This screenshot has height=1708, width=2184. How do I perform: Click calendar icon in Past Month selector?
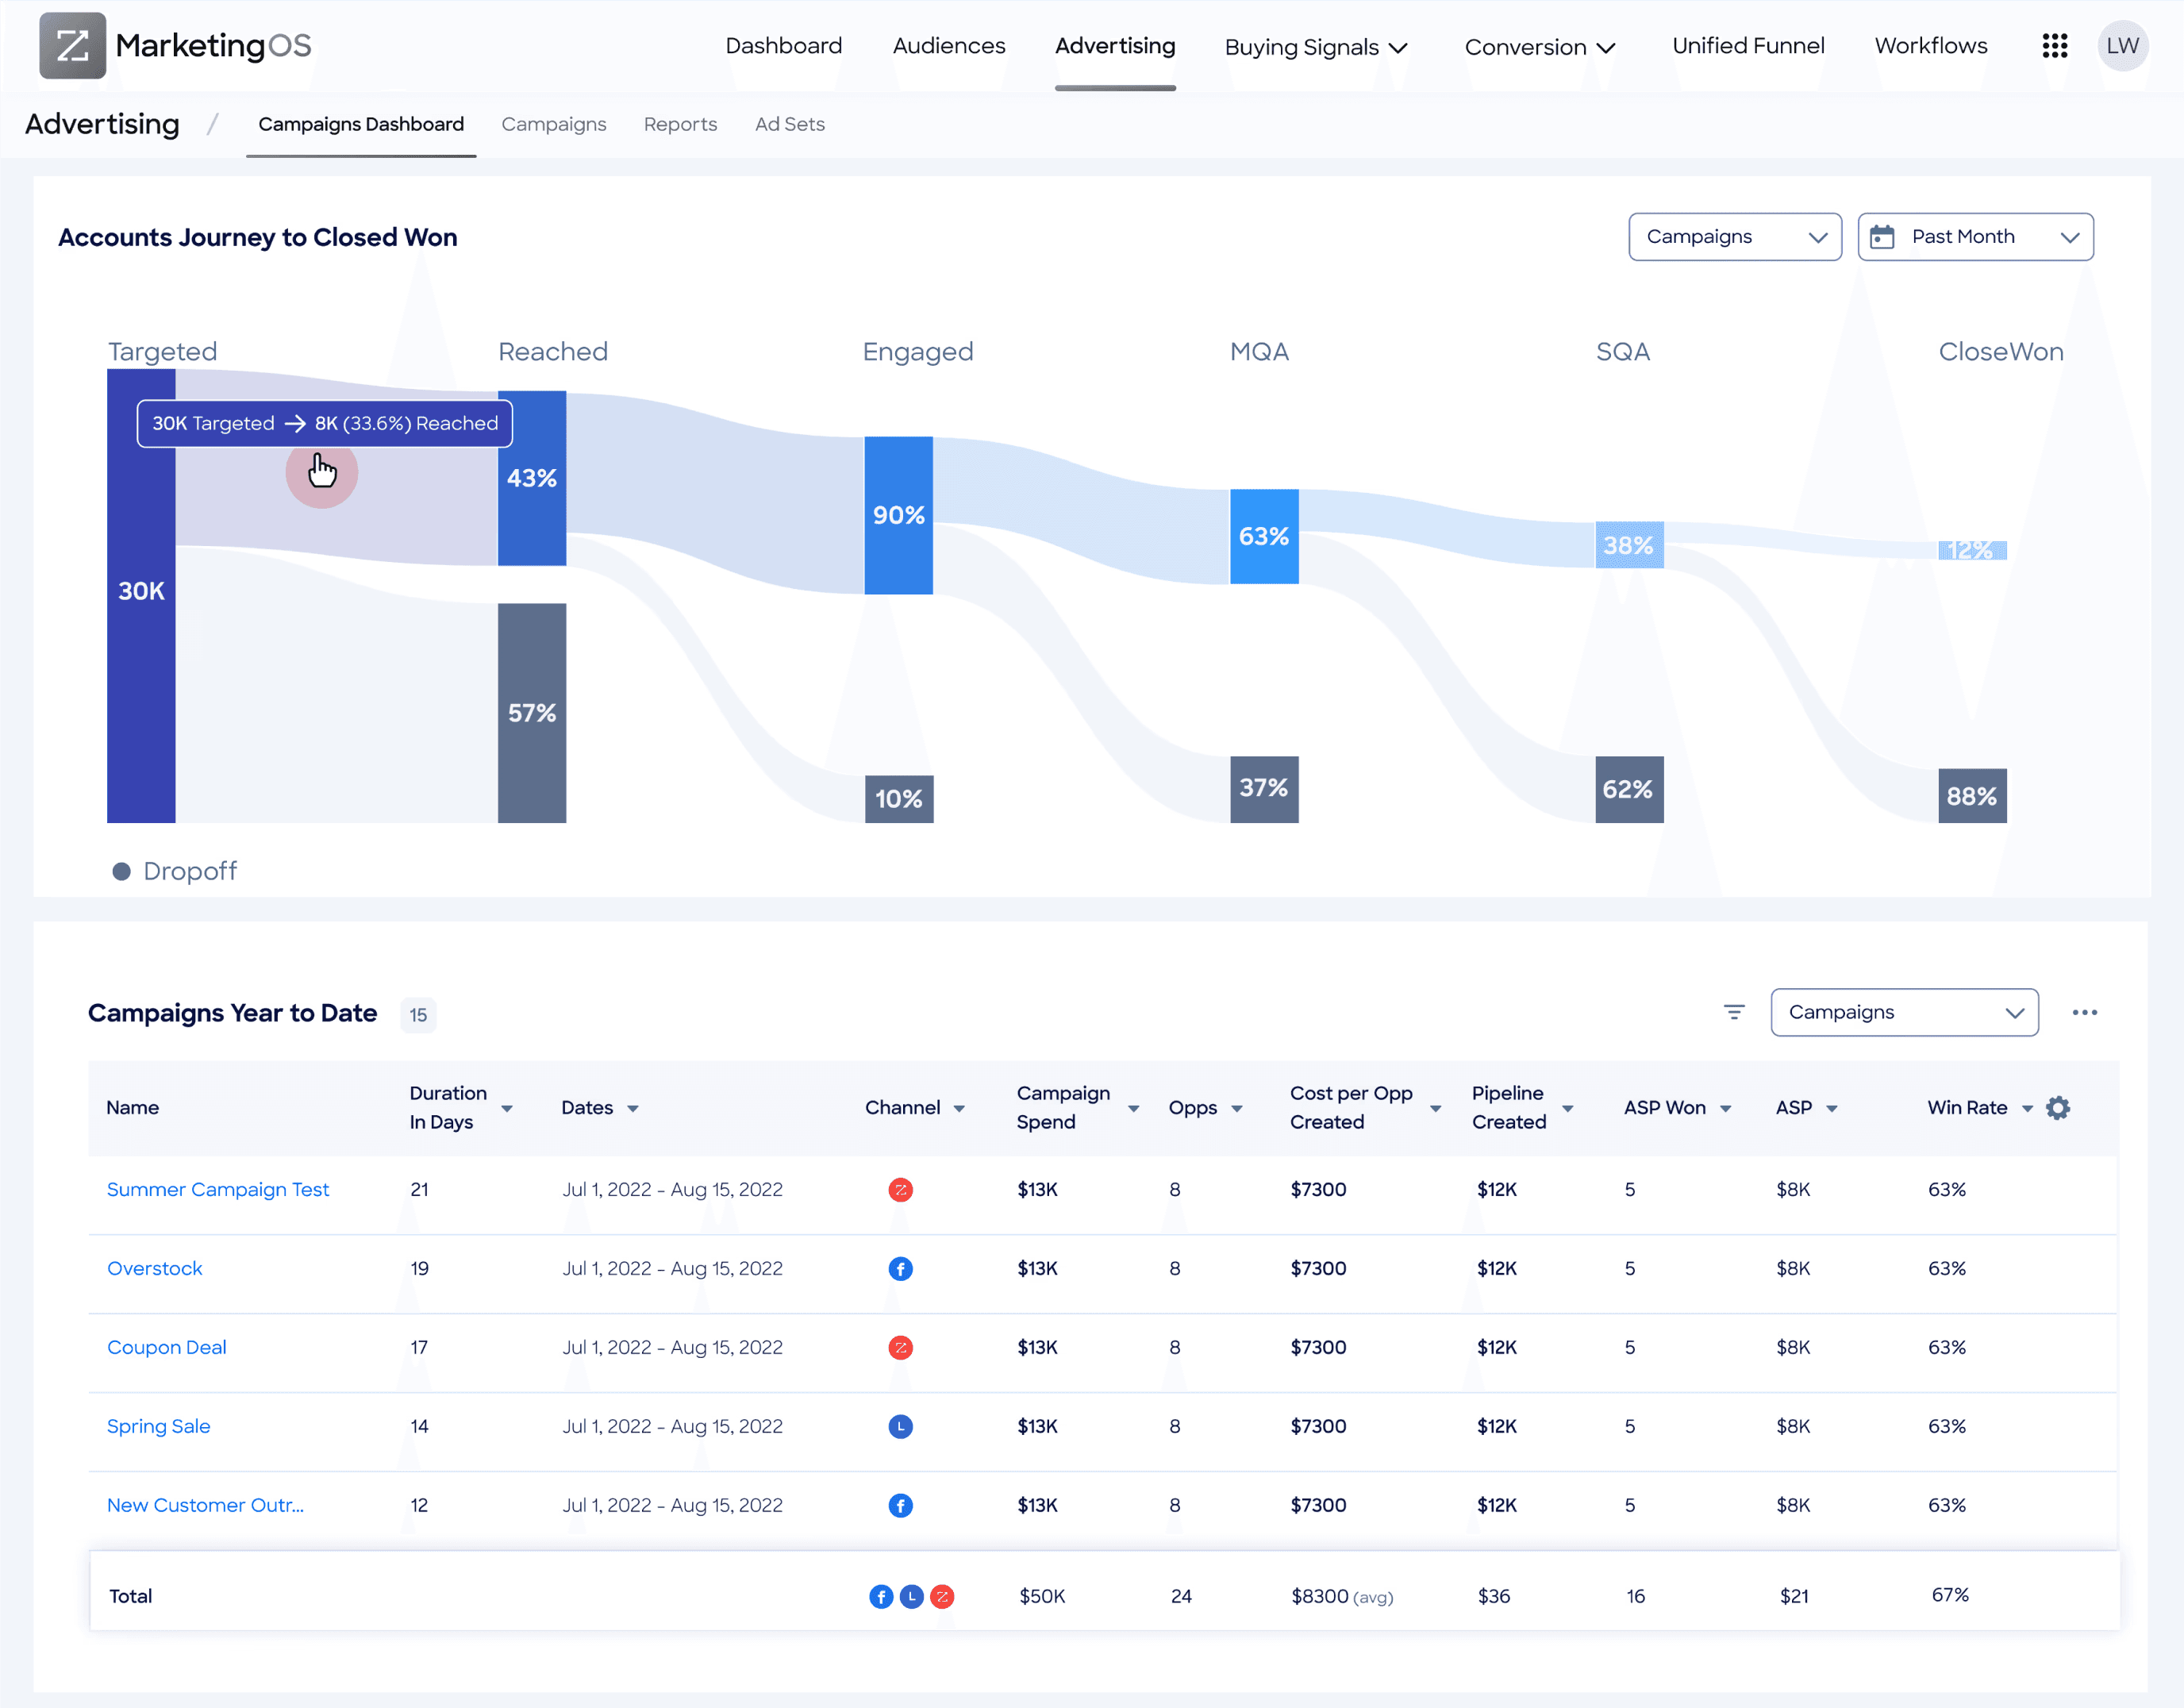click(1882, 237)
